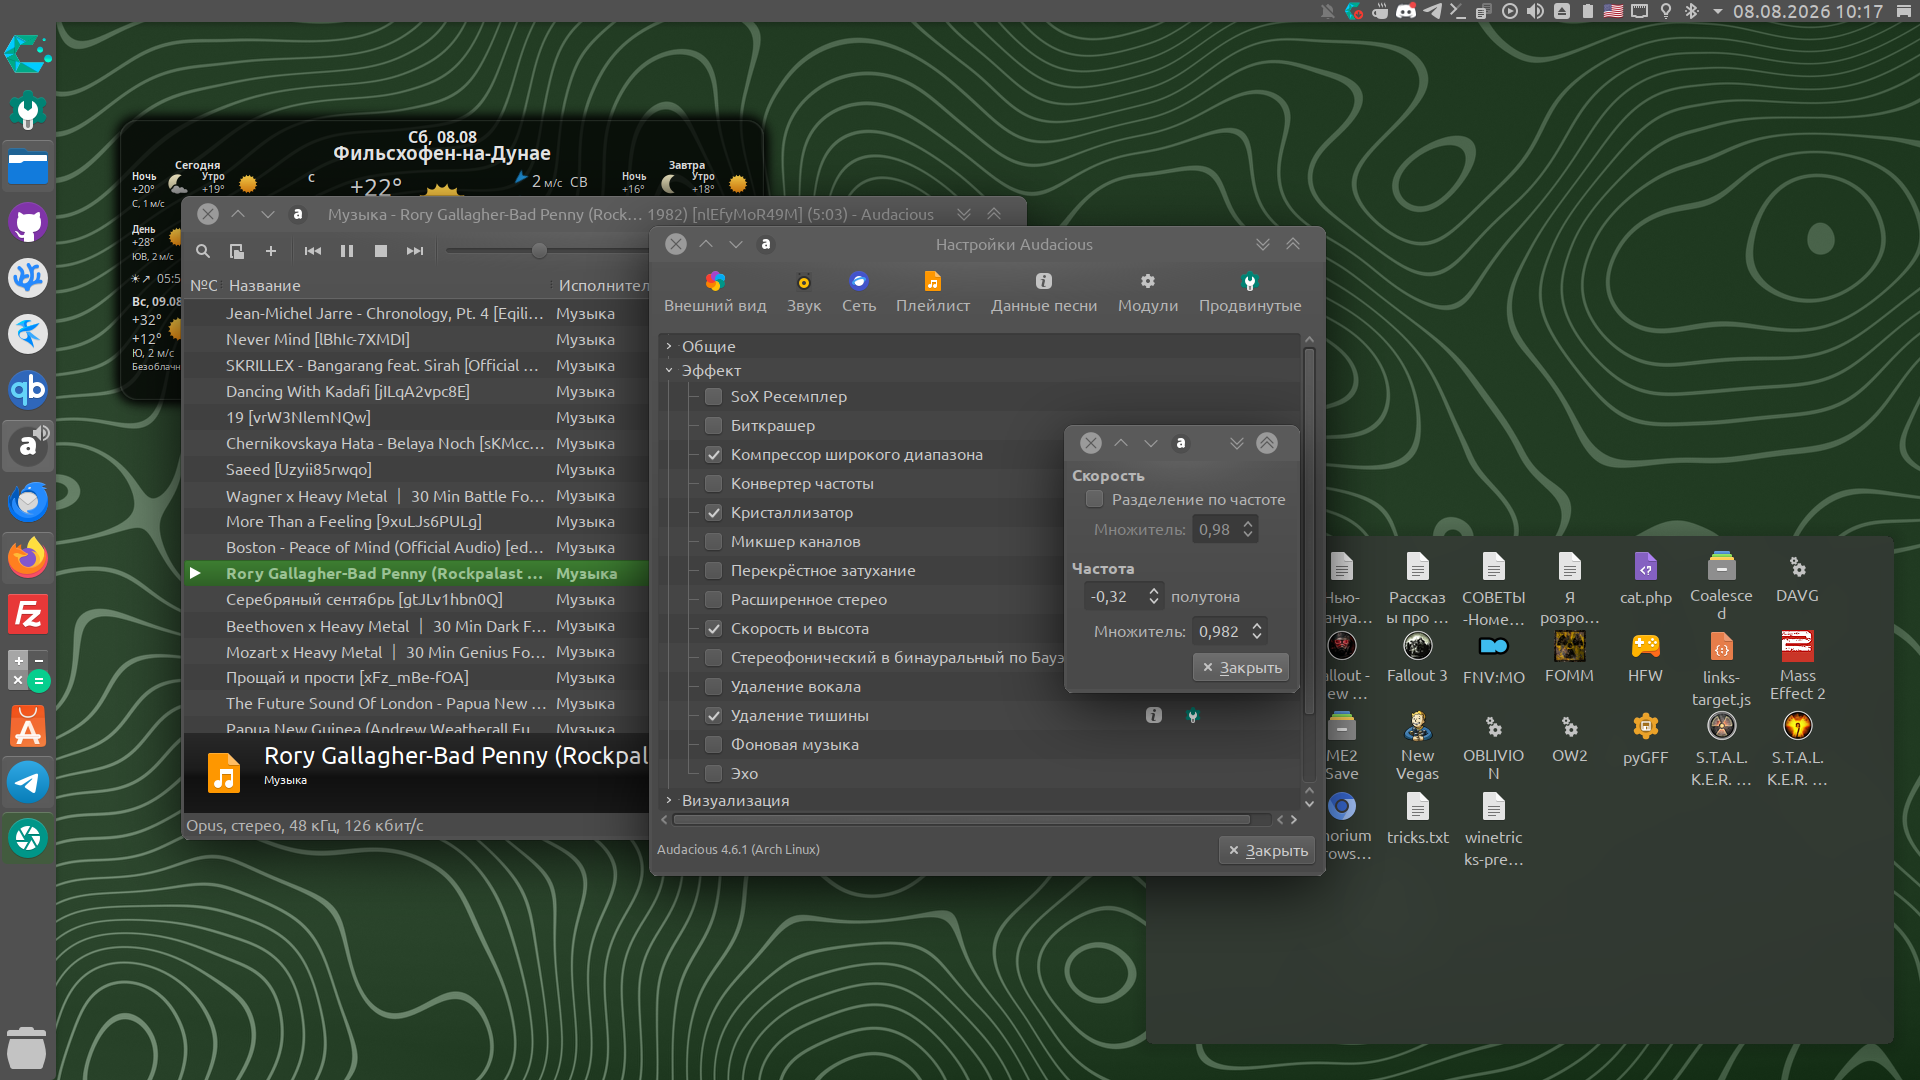Open the Внешний вид settings tab

pyautogui.click(x=715, y=292)
